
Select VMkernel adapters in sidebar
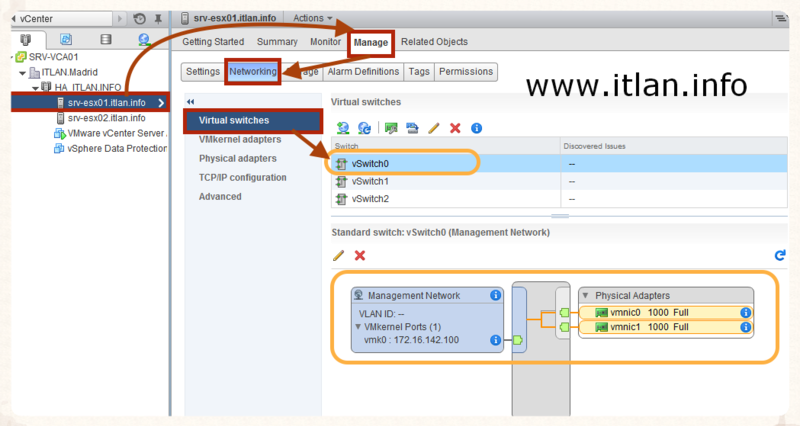coord(240,139)
